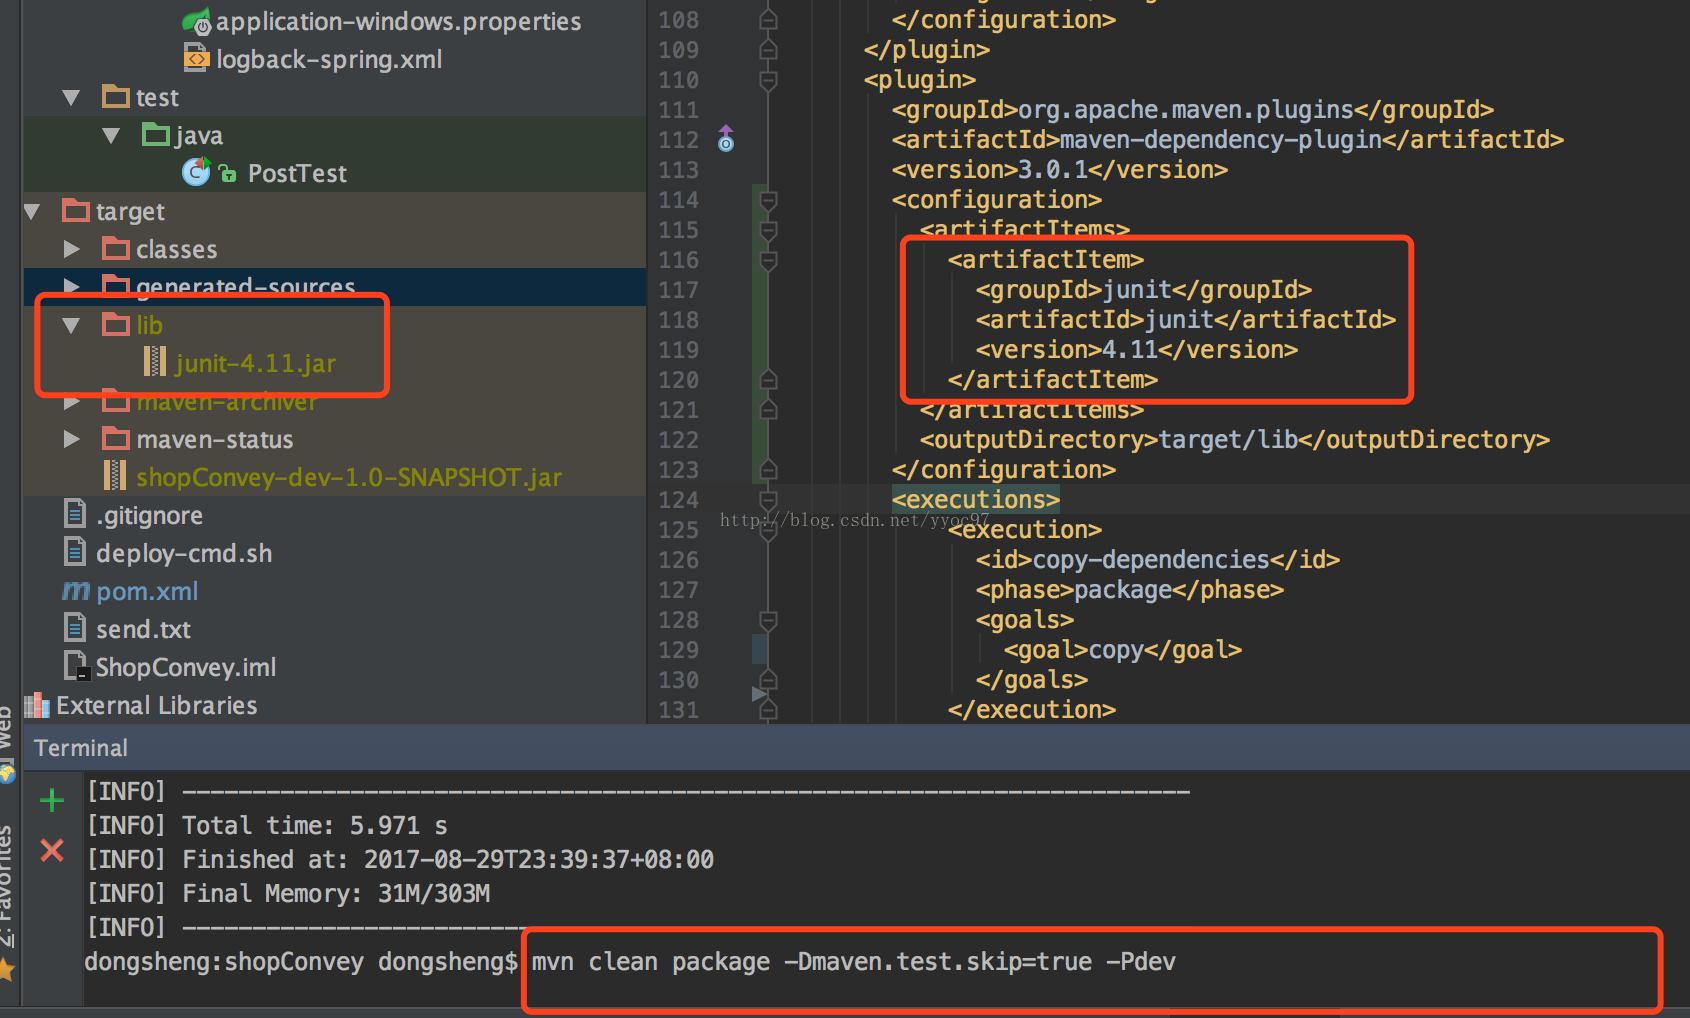
Task: Expand the maven-status folder
Action: tap(71, 439)
